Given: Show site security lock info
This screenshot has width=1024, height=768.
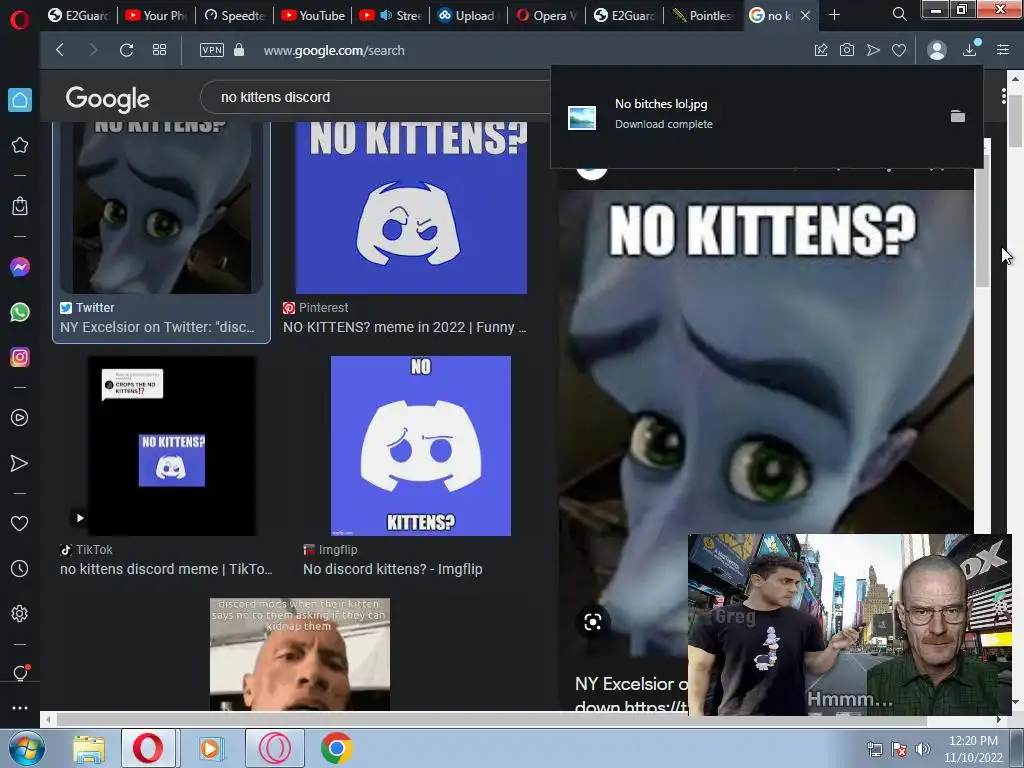Looking at the screenshot, I should (x=239, y=50).
